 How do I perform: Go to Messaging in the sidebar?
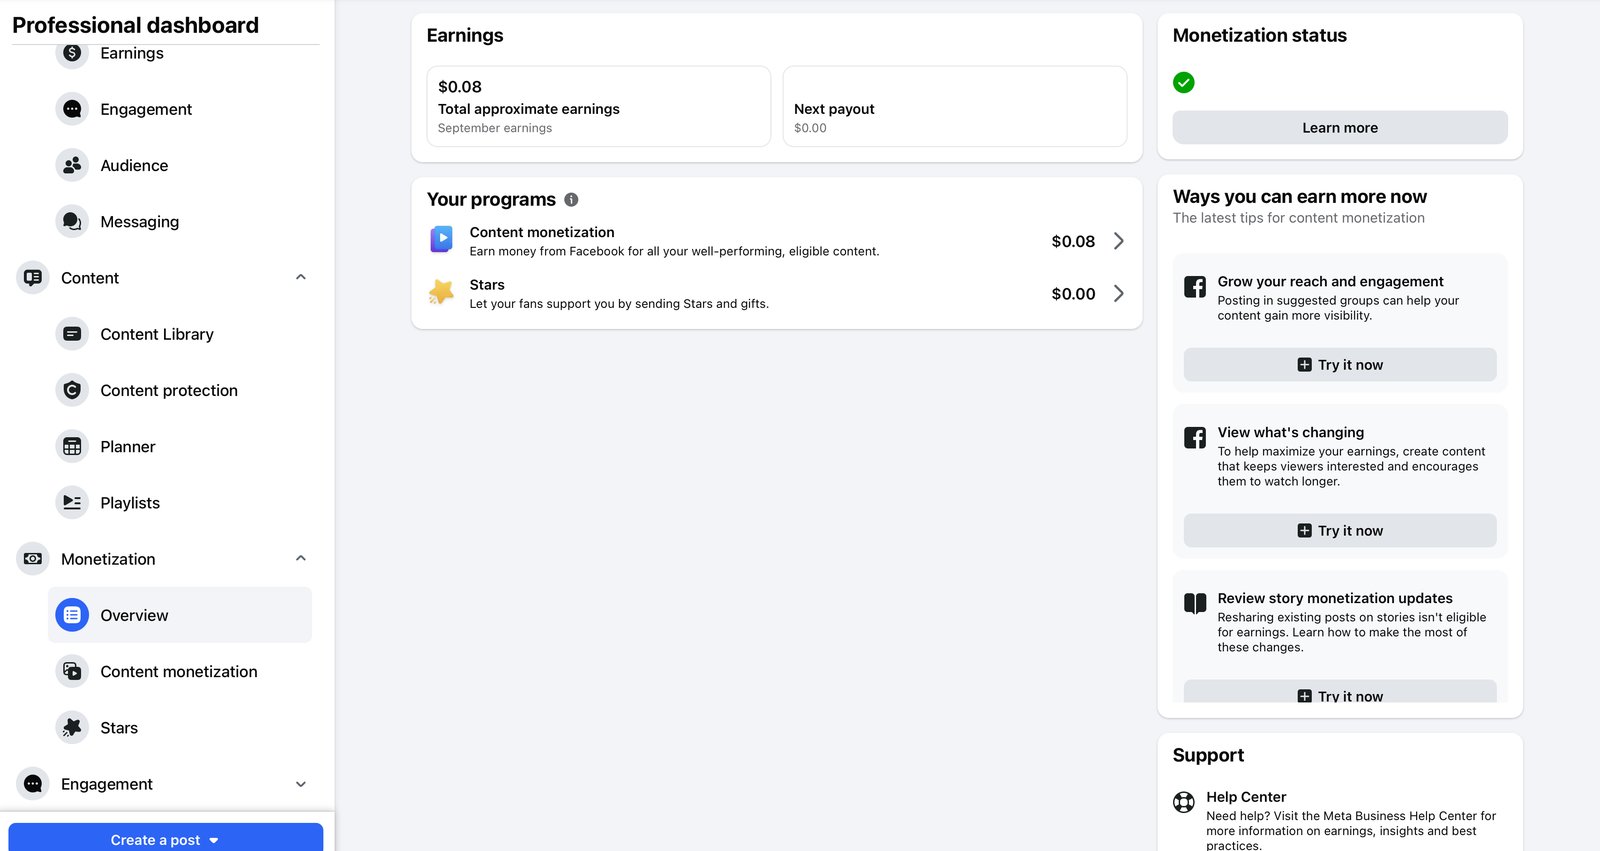click(180, 222)
